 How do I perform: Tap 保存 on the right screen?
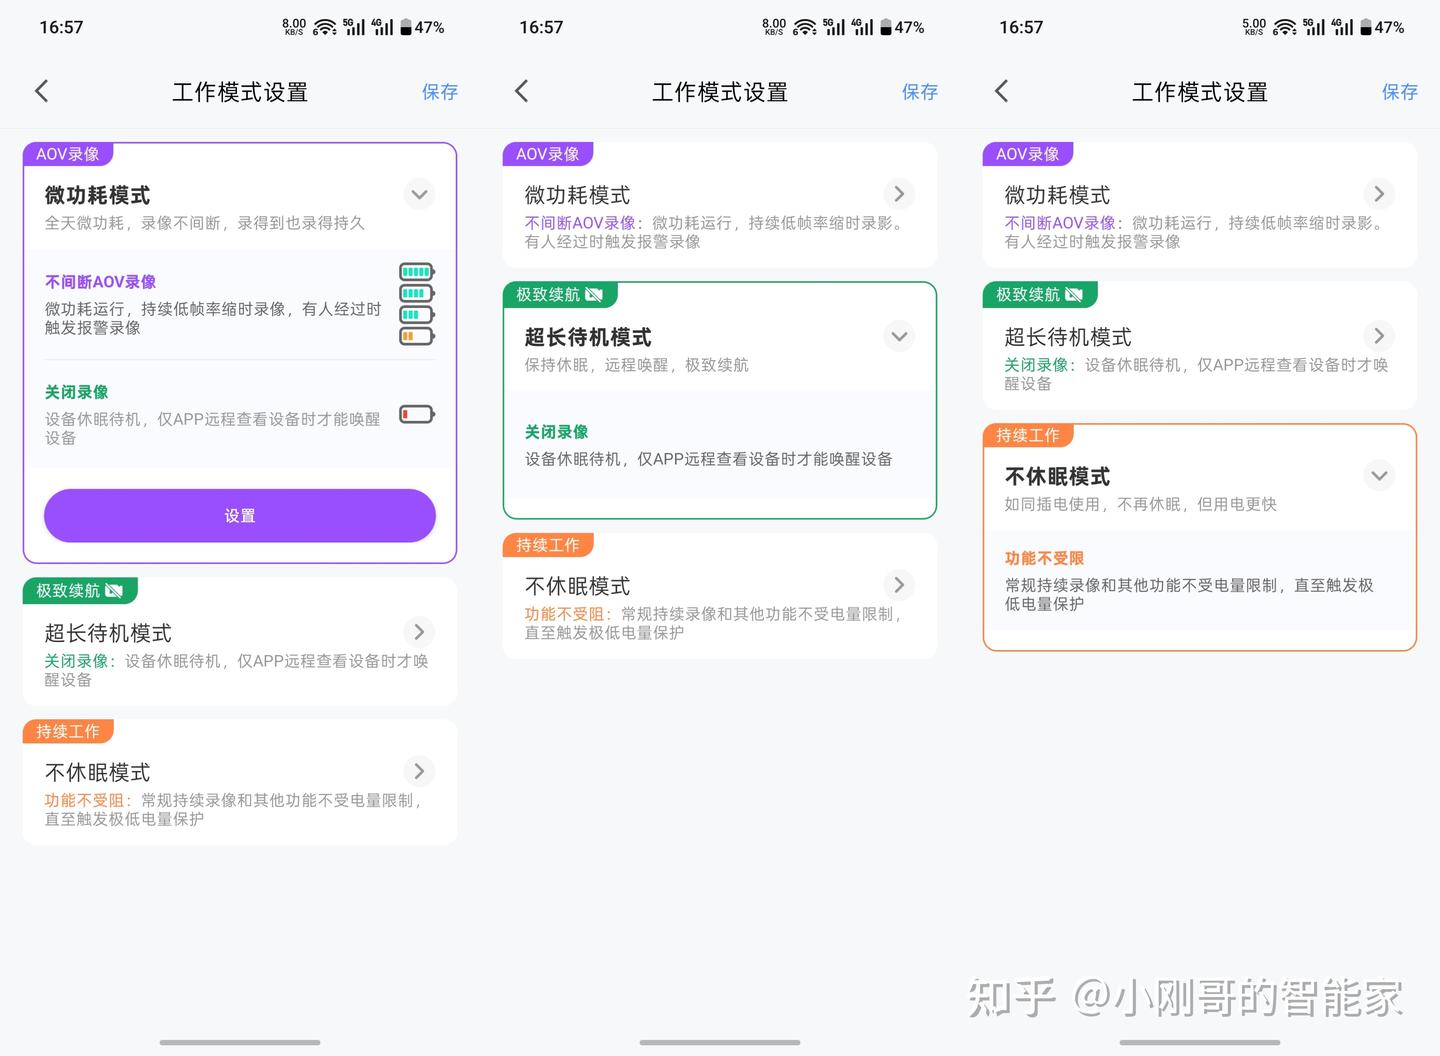[1400, 92]
